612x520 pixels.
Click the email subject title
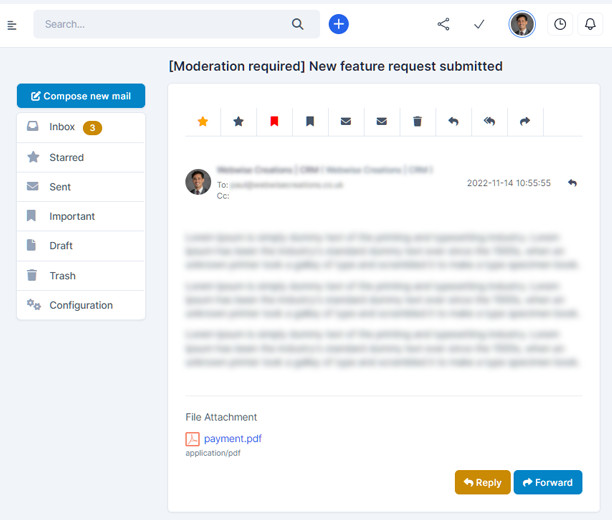(x=336, y=66)
